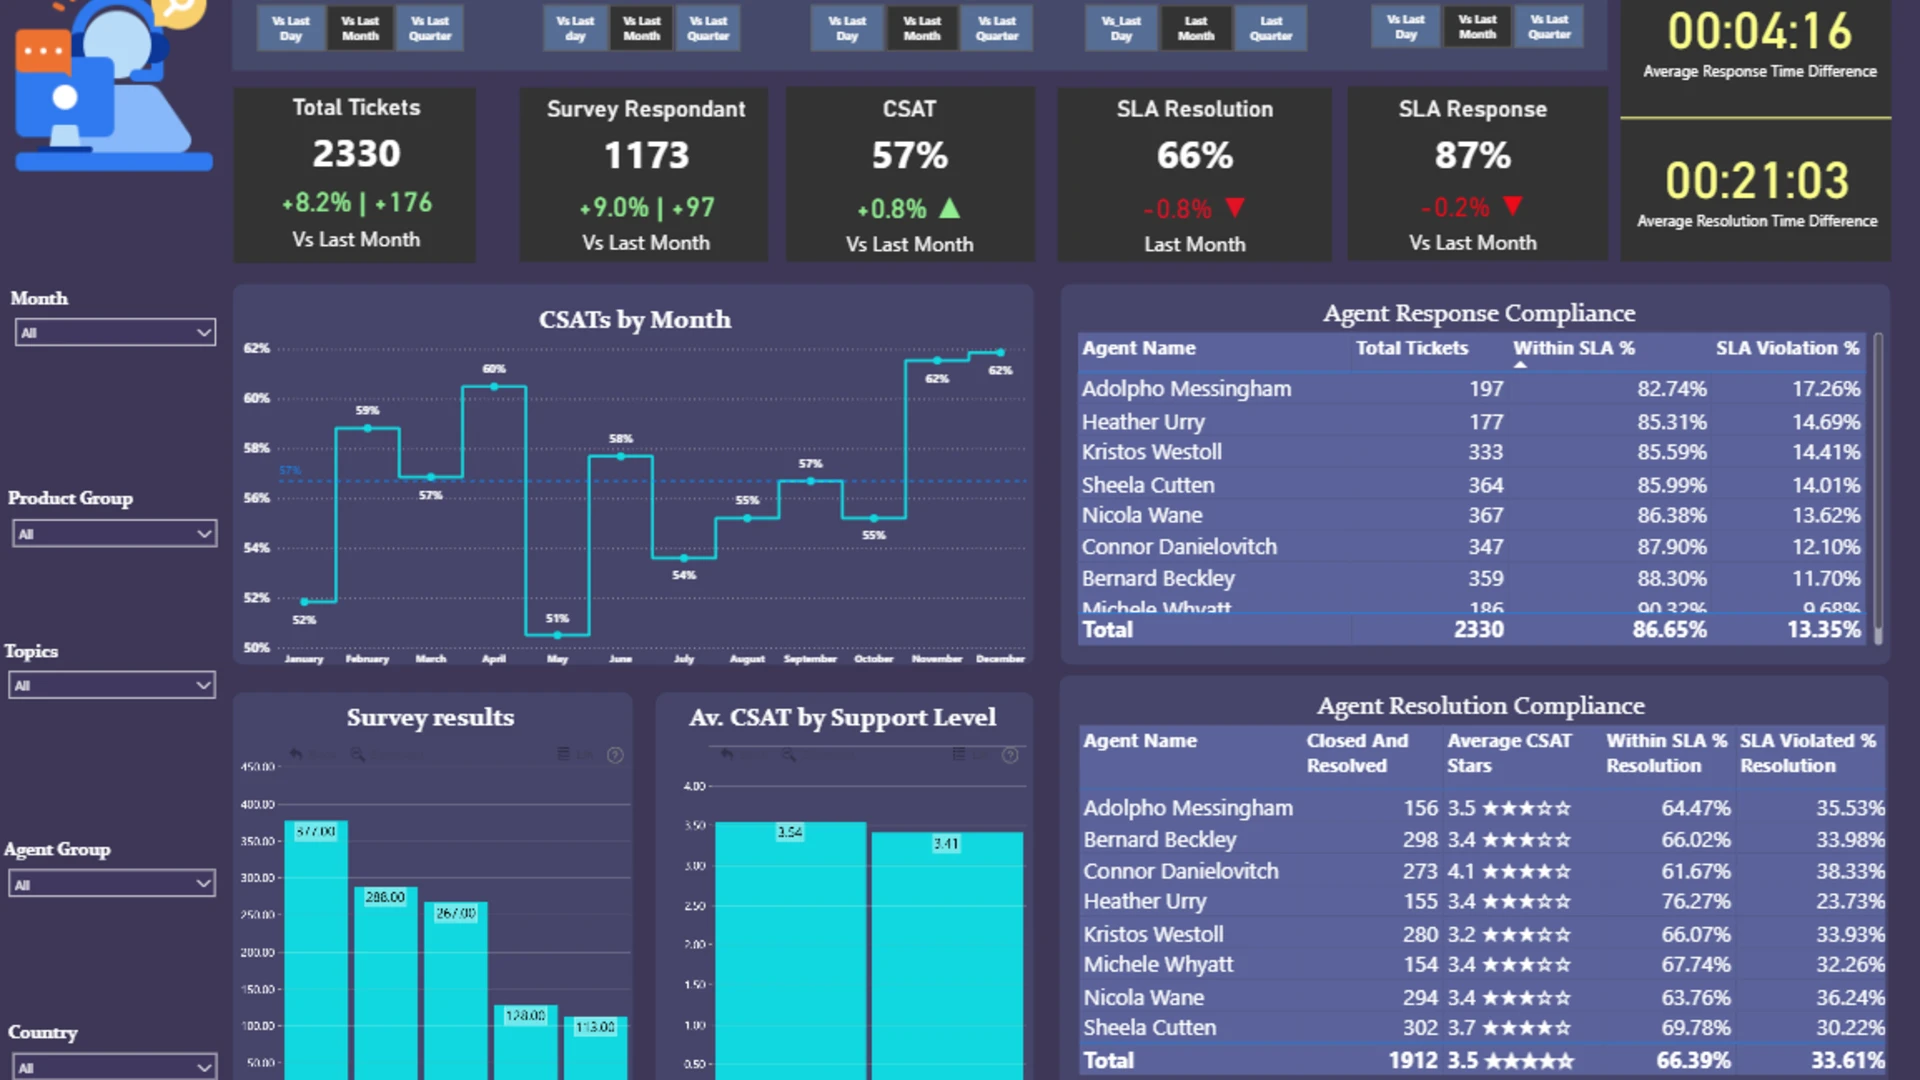Open the Month filter dropdown
Viewport: 1920px width, 1080px height.
(116, 332)
